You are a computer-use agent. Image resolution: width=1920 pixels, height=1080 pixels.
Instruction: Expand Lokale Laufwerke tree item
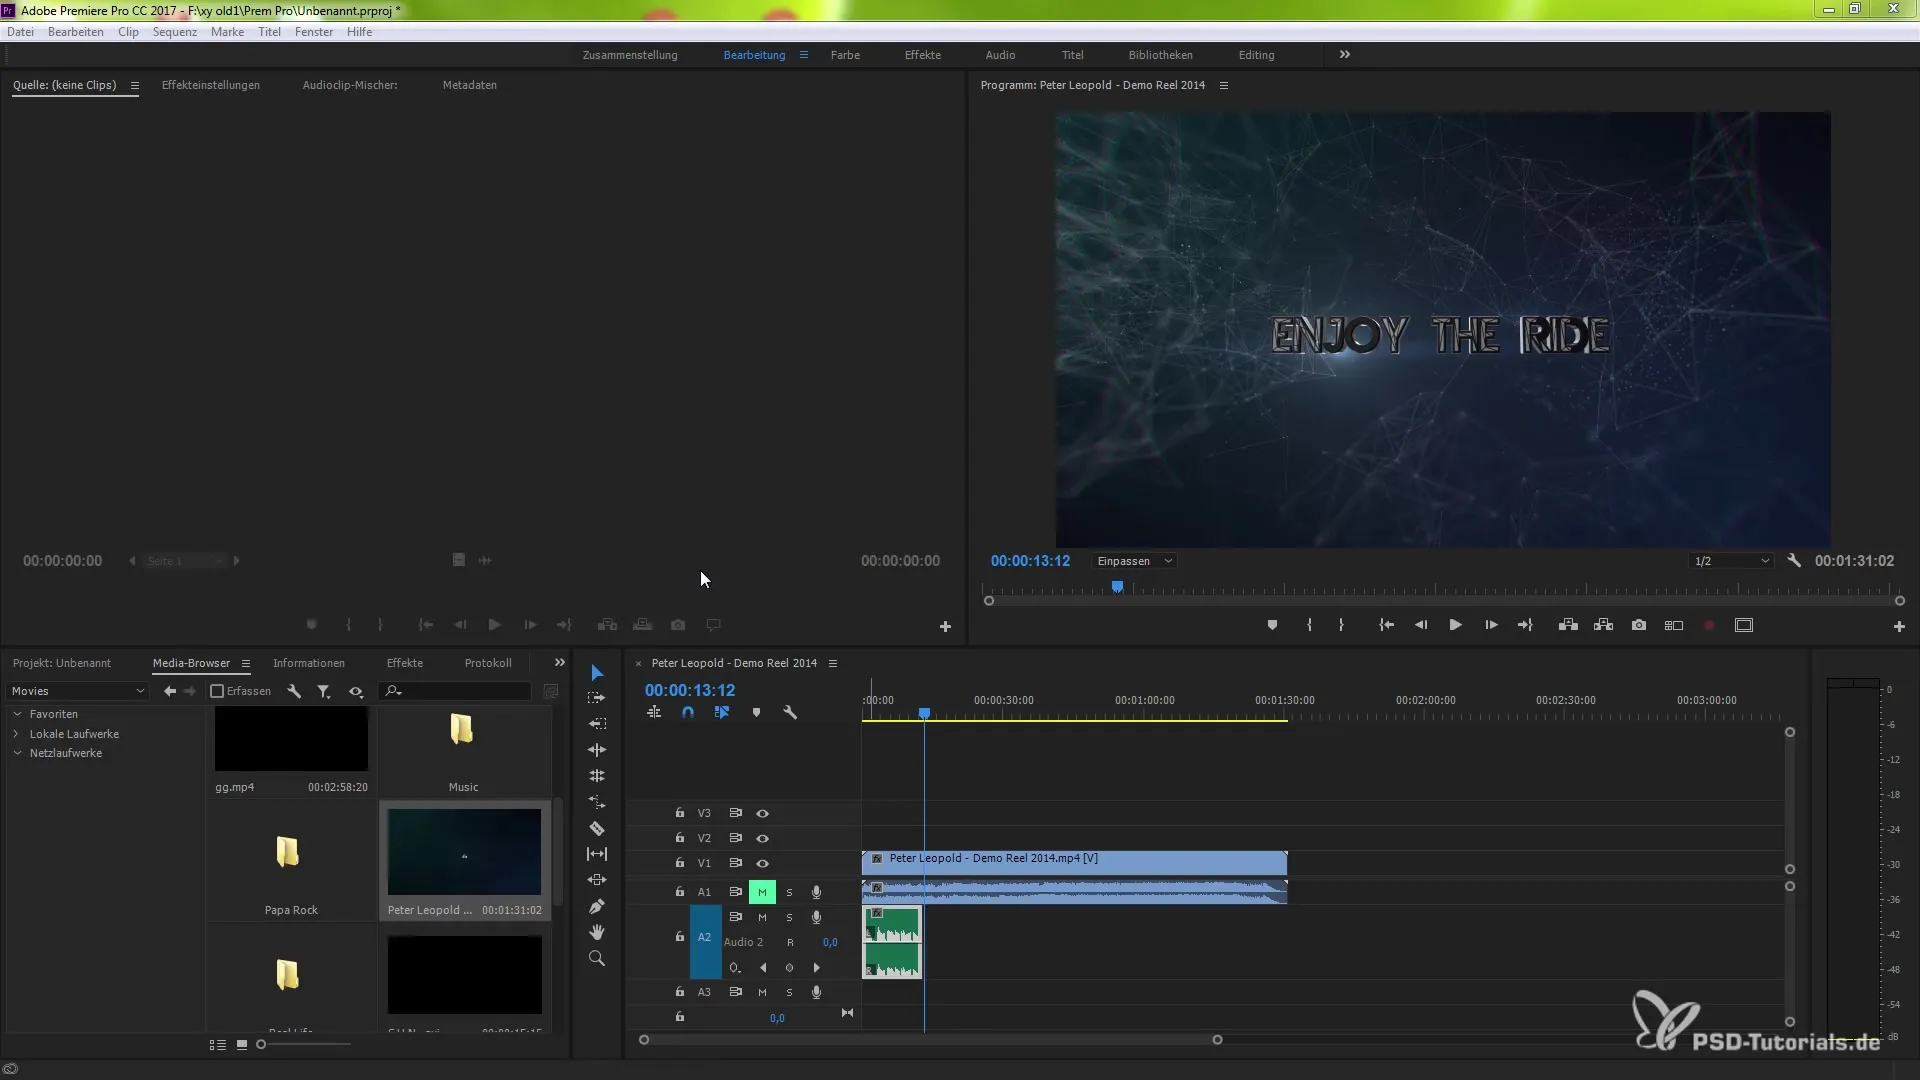pyautogui.click(x=17, y=734)
